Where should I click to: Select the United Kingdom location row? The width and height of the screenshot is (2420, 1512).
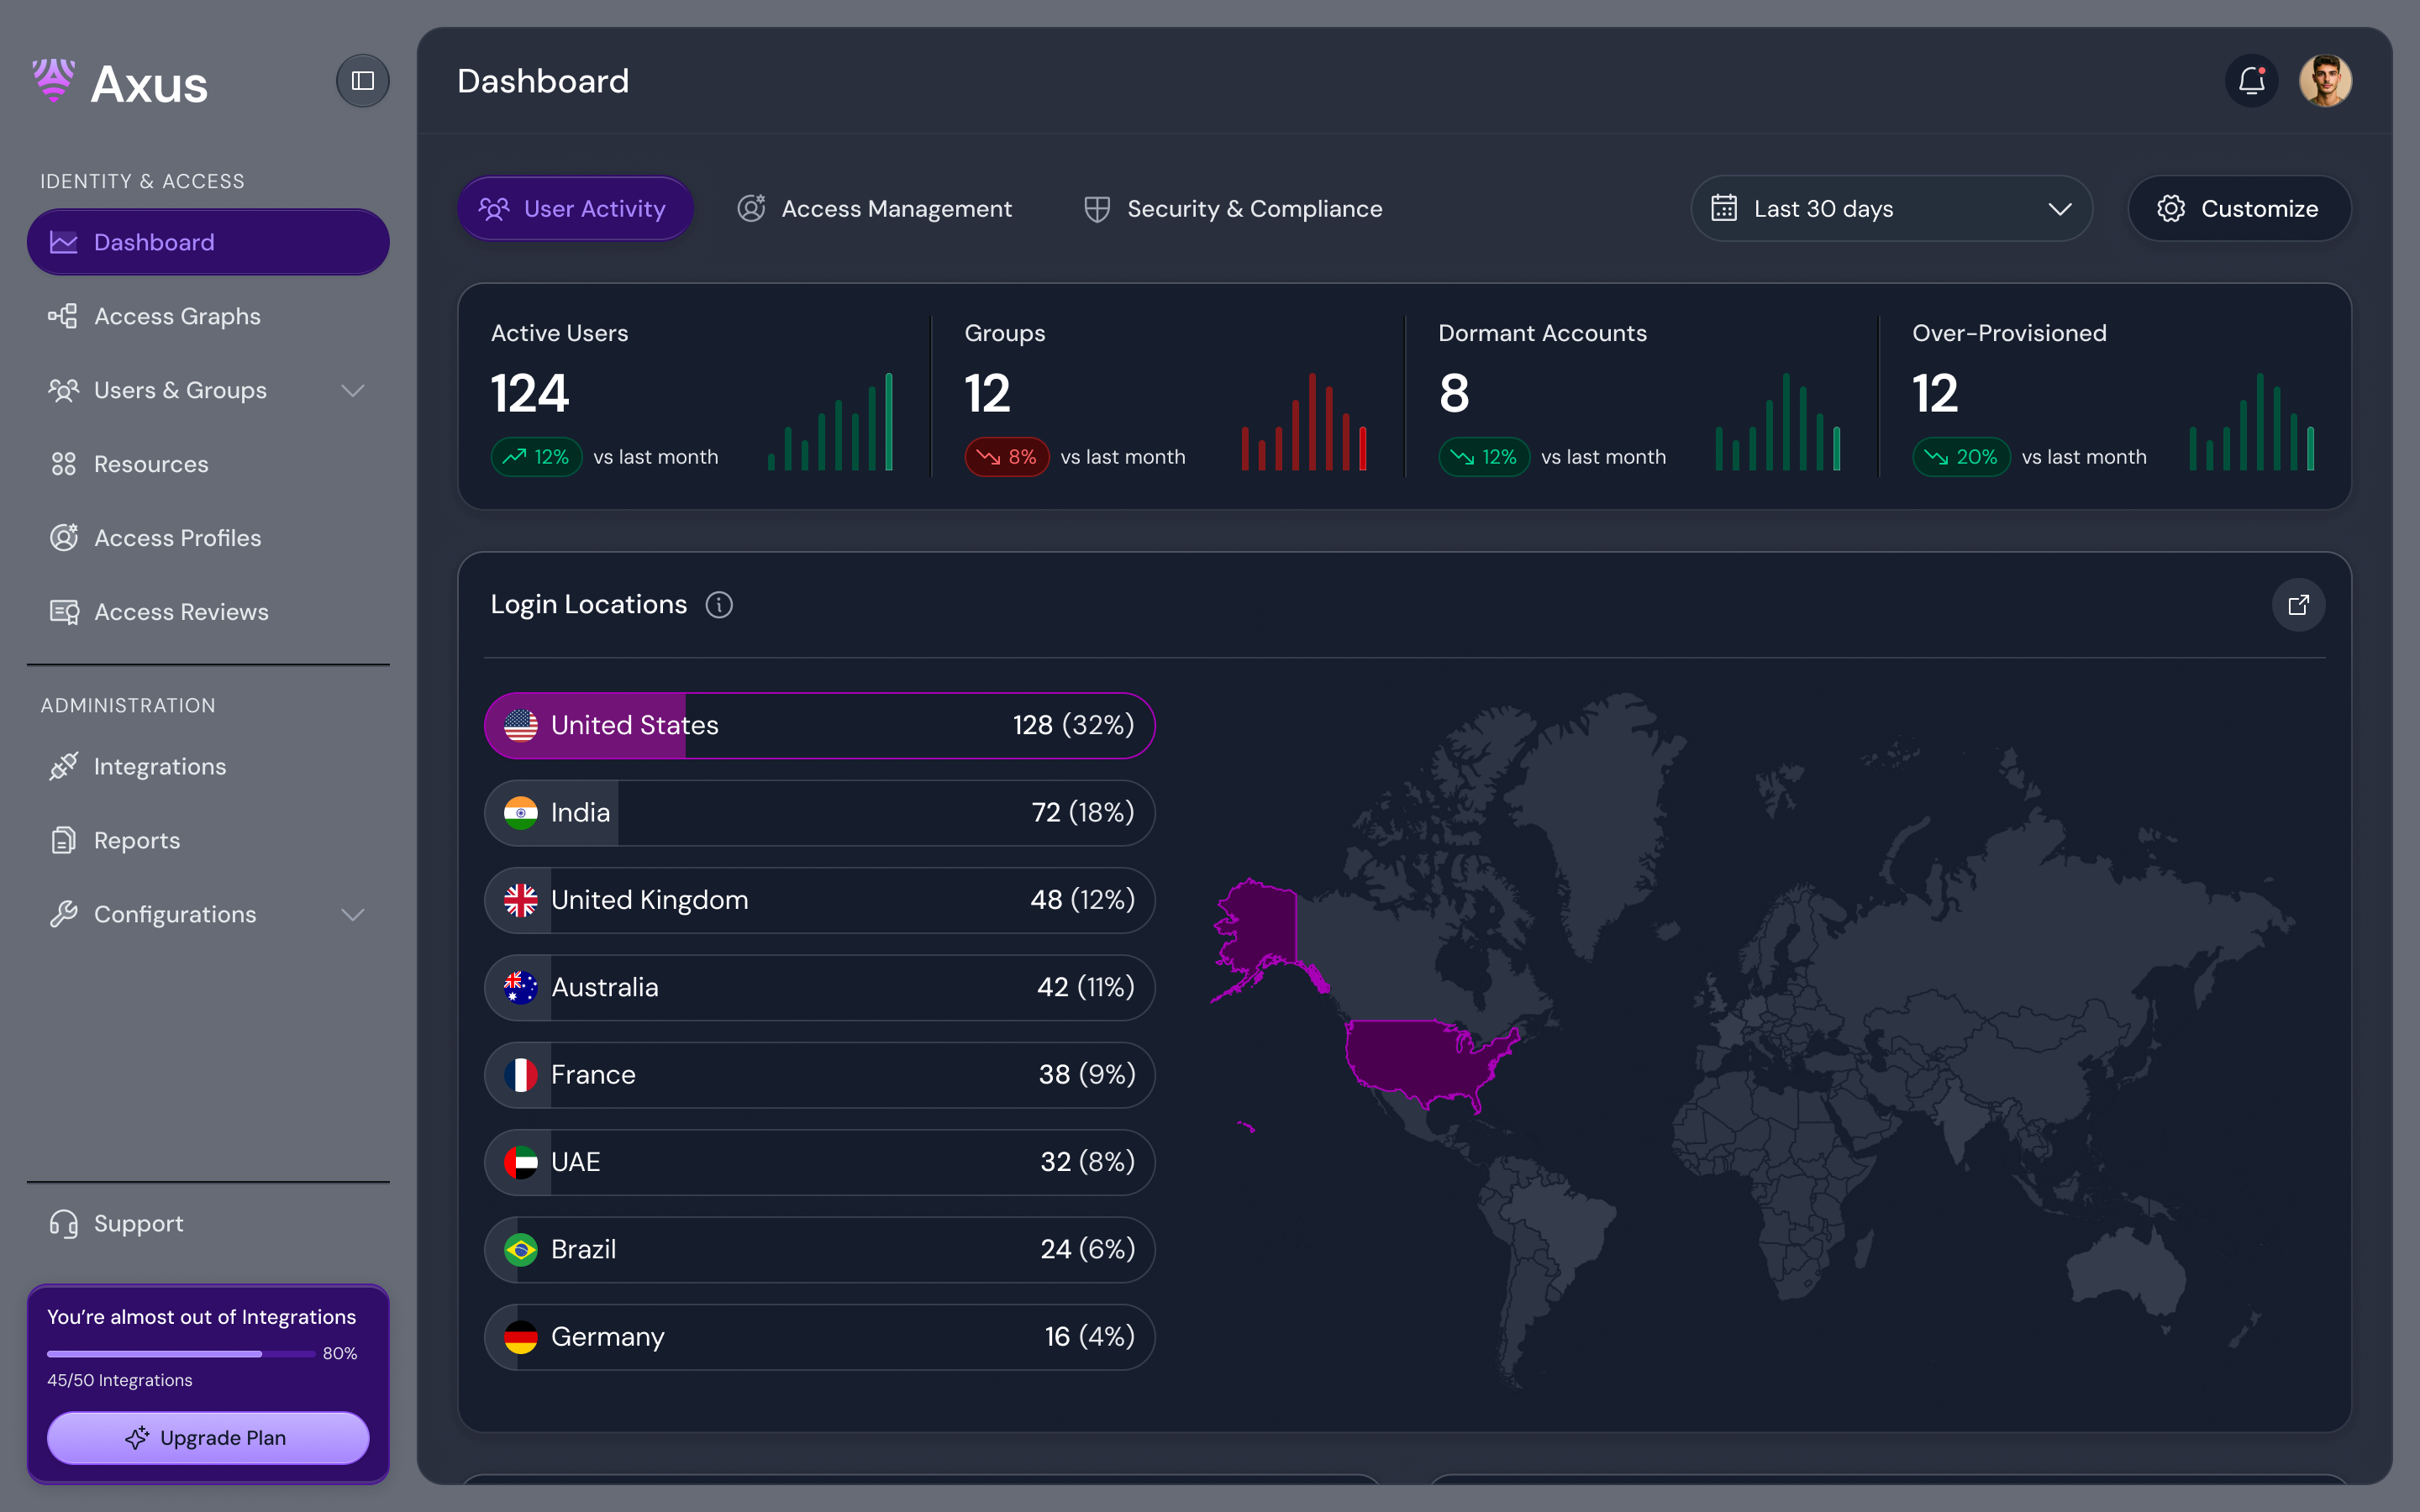[819, 900]
